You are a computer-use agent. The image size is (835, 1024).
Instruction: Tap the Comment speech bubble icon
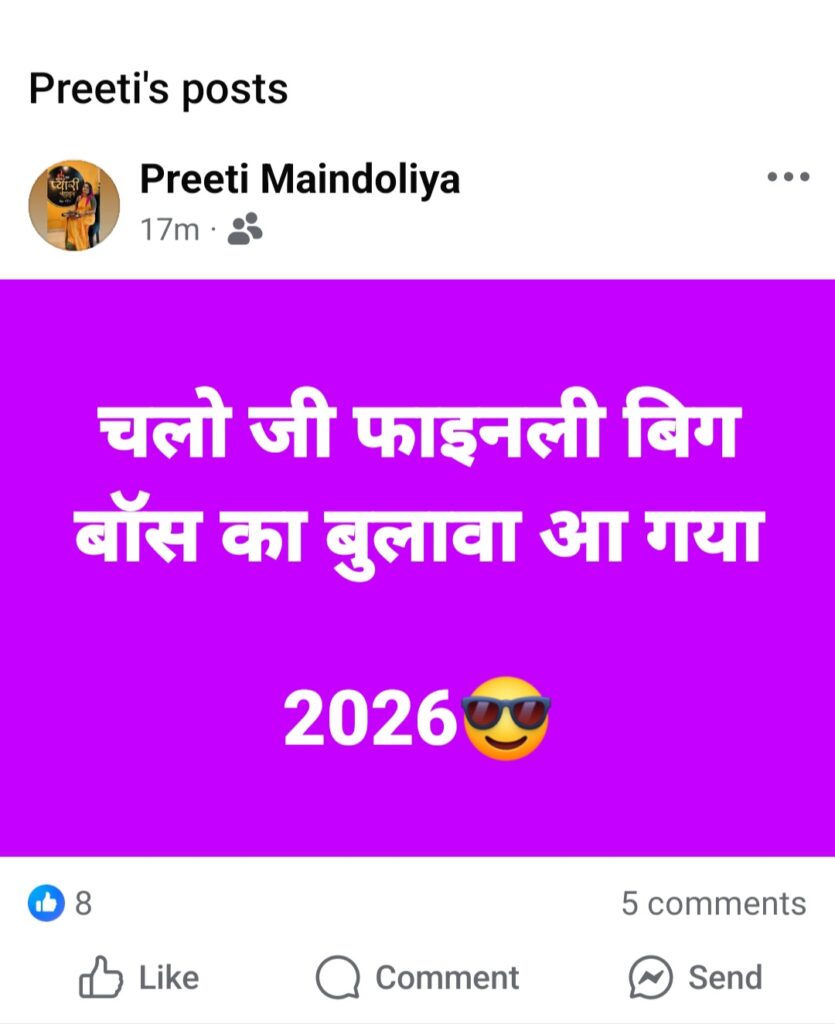point(338,978)
